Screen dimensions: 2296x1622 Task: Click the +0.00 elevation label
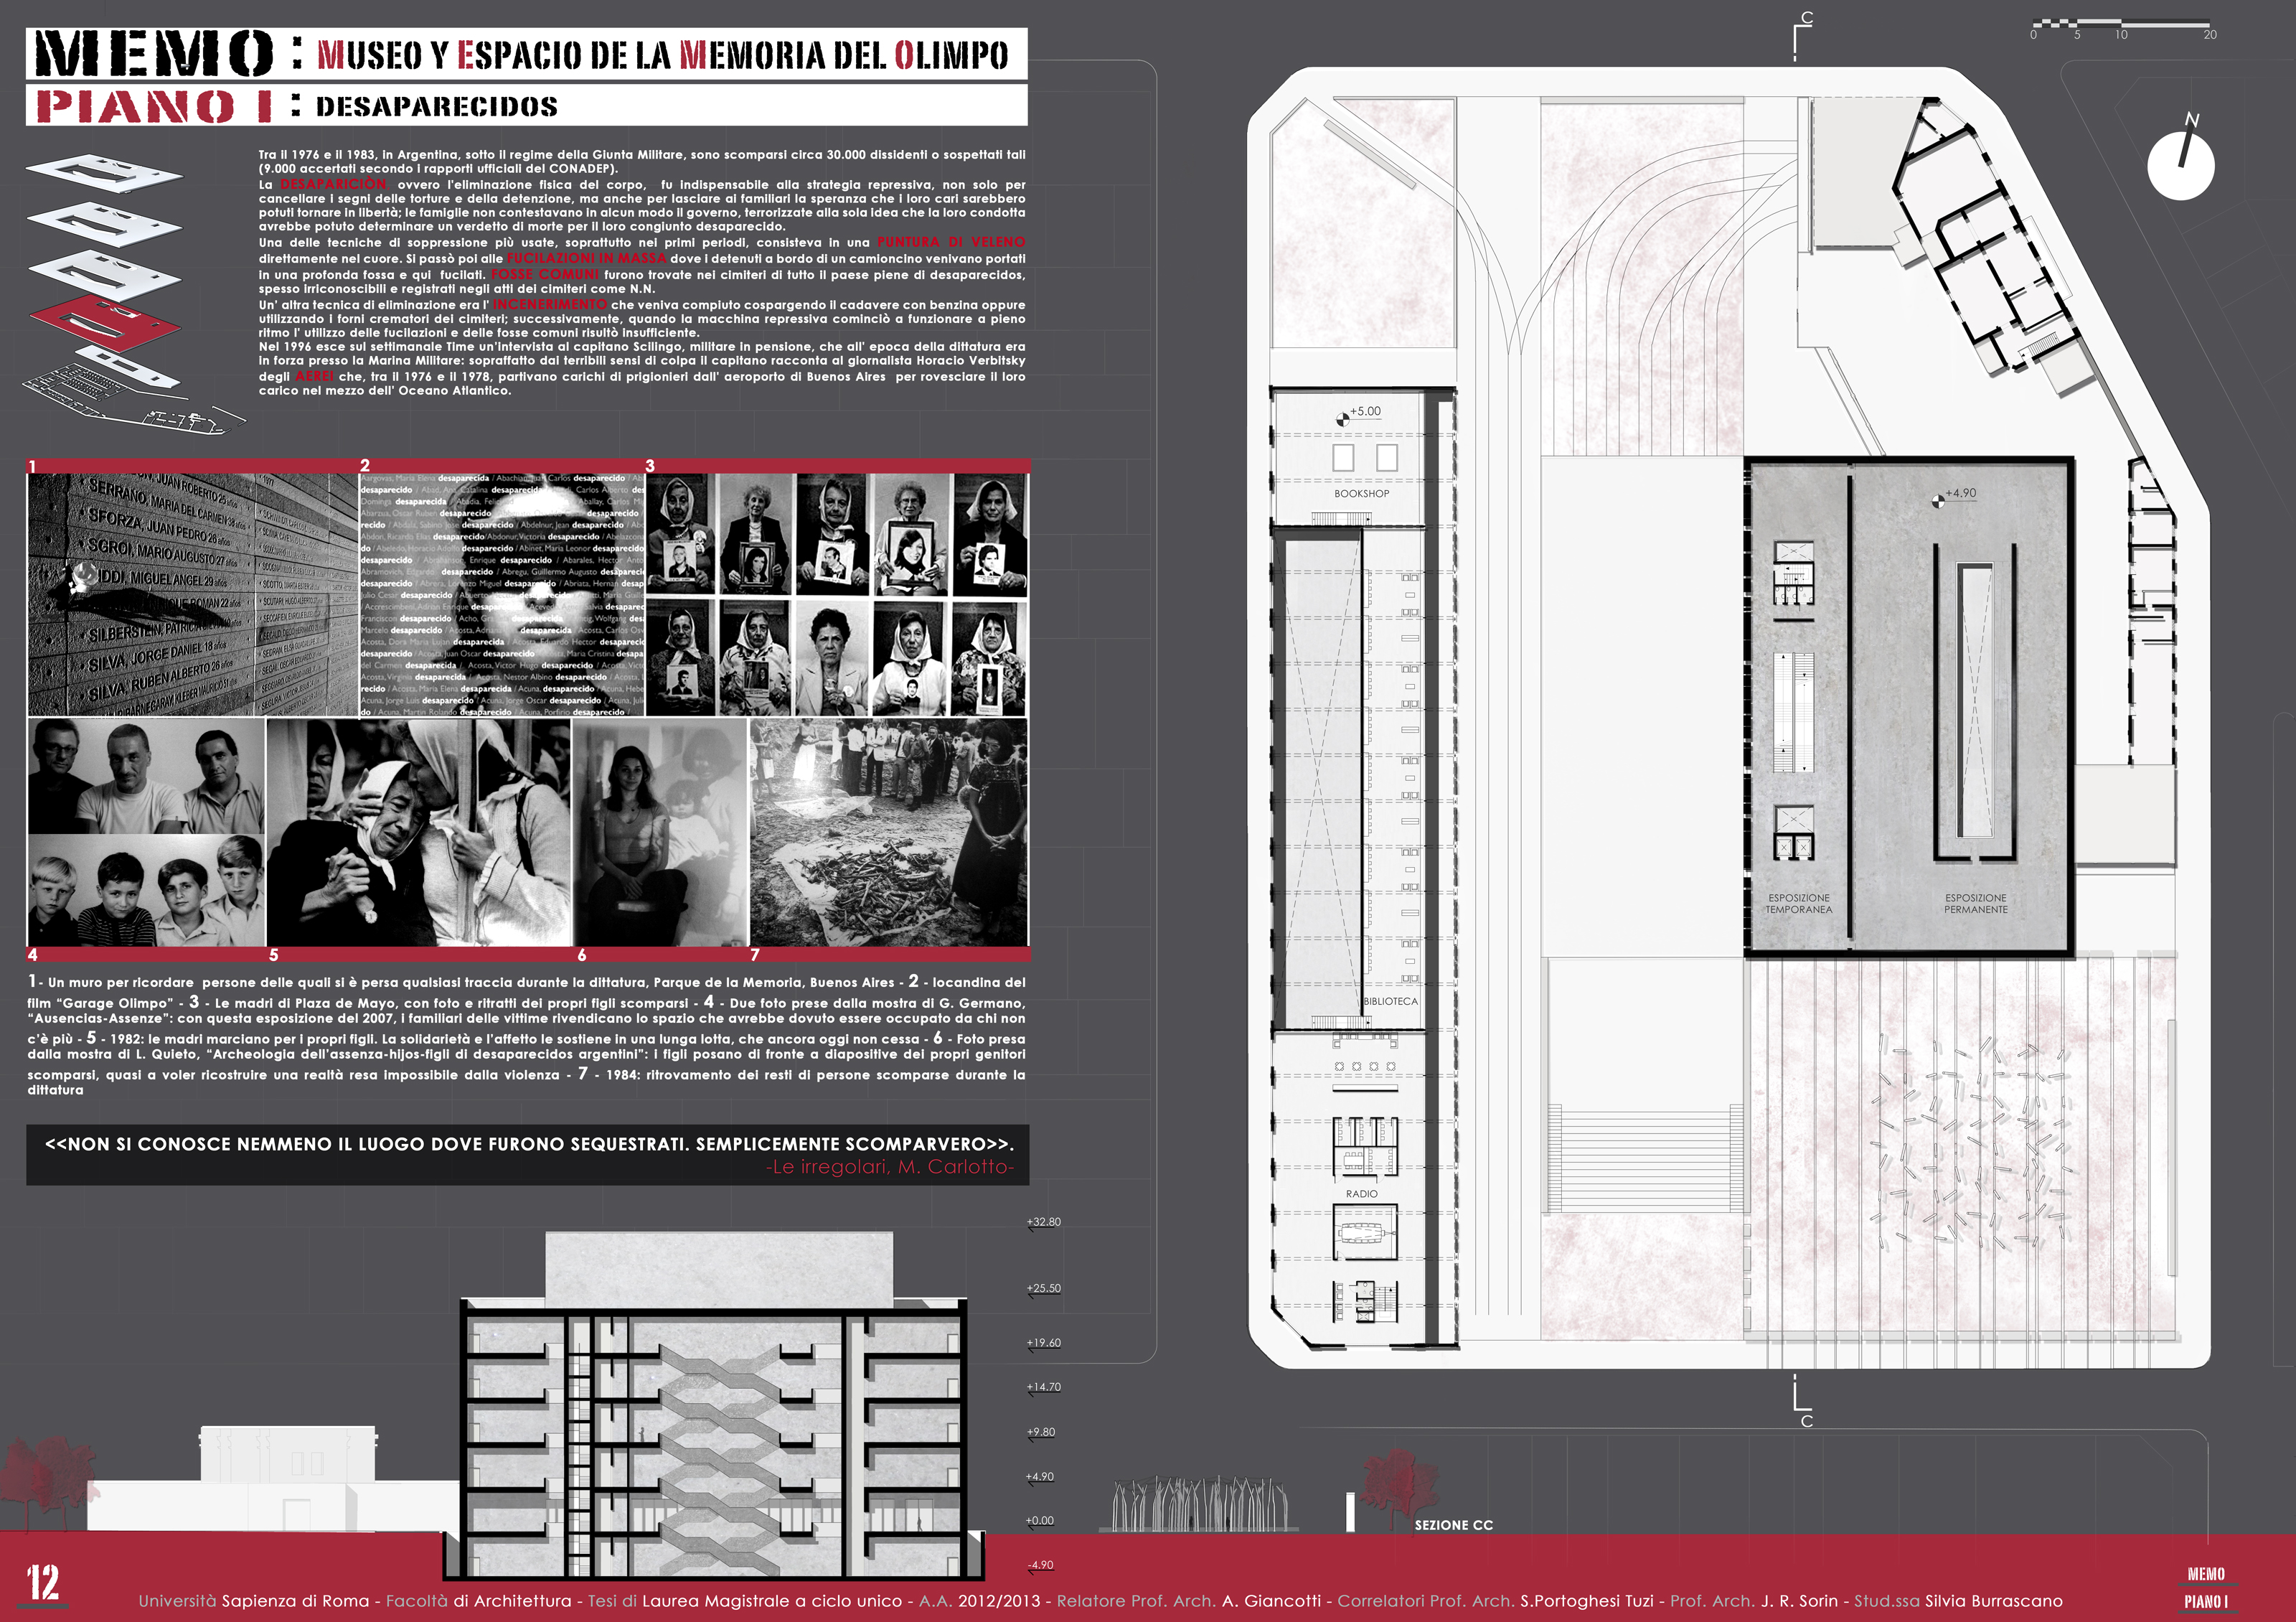1040,1521
